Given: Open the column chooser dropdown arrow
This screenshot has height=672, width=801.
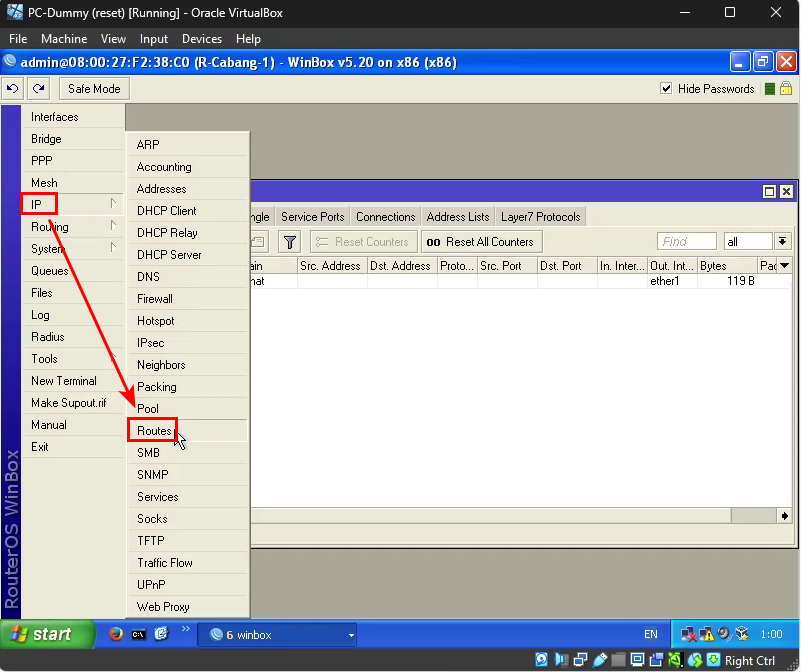Looking at the screenshot, I should pos(784,266).
